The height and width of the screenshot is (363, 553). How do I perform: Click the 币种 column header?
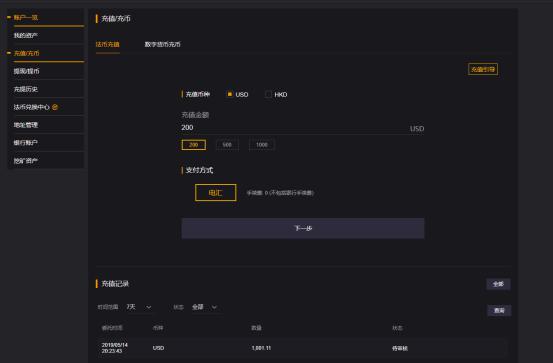pyautogui.click(x=158, y=328)
